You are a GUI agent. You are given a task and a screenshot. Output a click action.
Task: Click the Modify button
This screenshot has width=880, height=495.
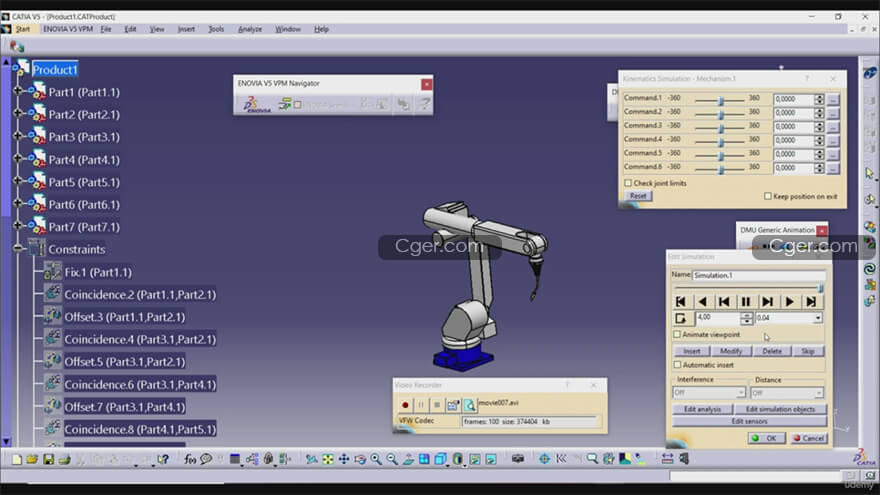(731, 351)
